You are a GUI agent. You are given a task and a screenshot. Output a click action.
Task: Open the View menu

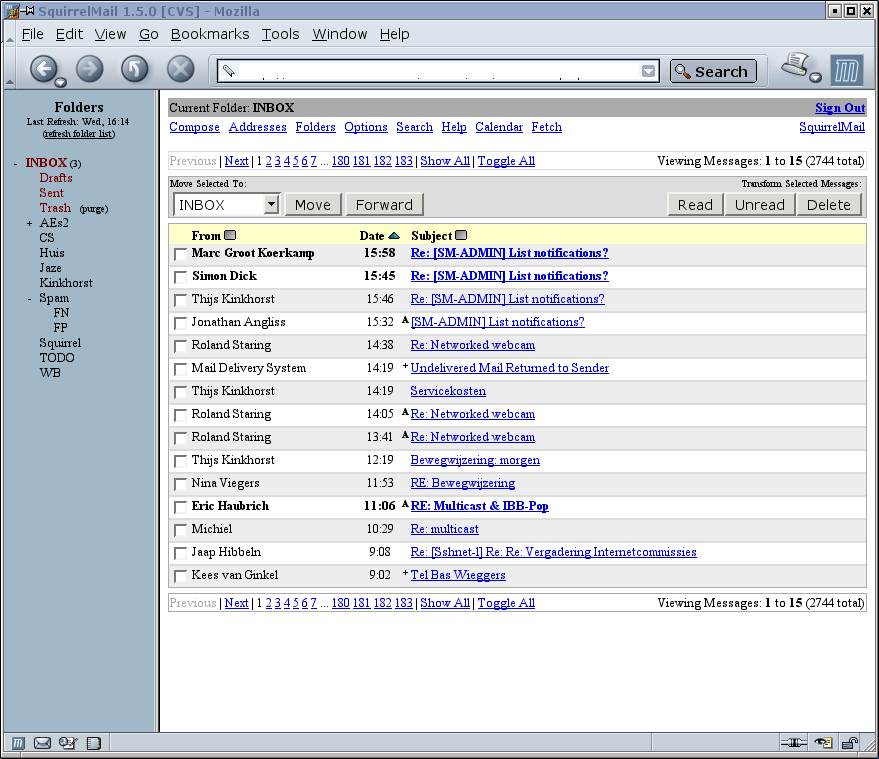(110, 34)
